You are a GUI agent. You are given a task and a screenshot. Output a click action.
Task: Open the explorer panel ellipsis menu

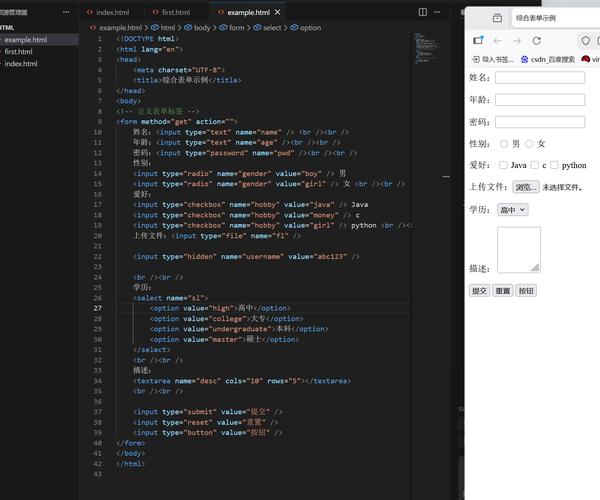[x=66, y=12]
